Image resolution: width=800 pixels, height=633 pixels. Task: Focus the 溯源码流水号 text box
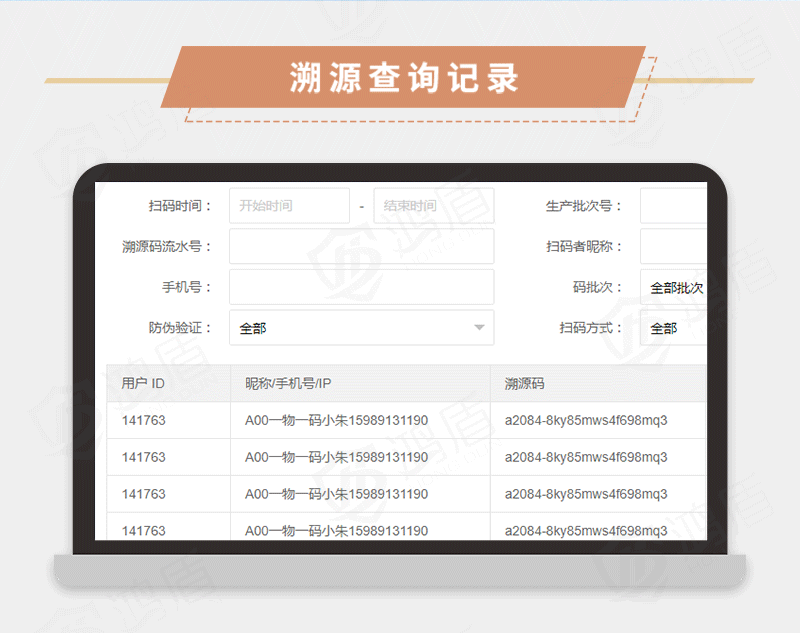[361, 247]
